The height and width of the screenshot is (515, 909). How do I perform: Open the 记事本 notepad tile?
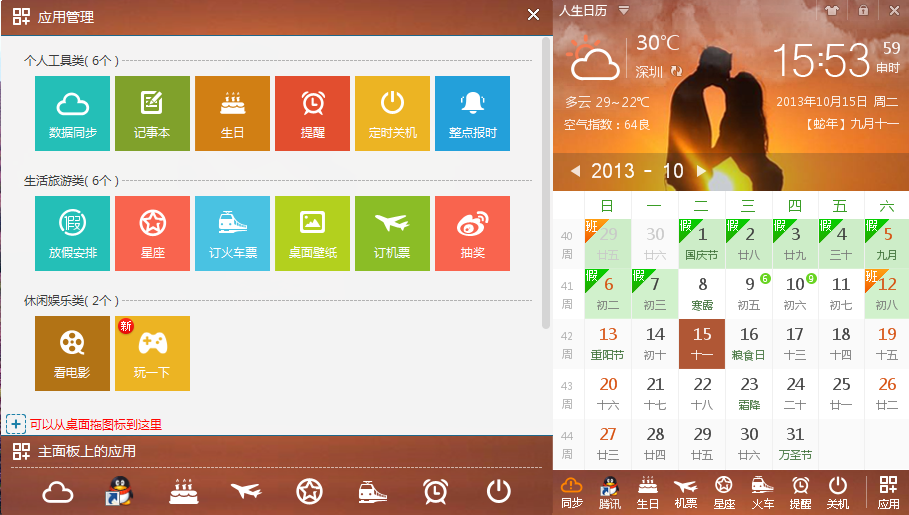152,113
